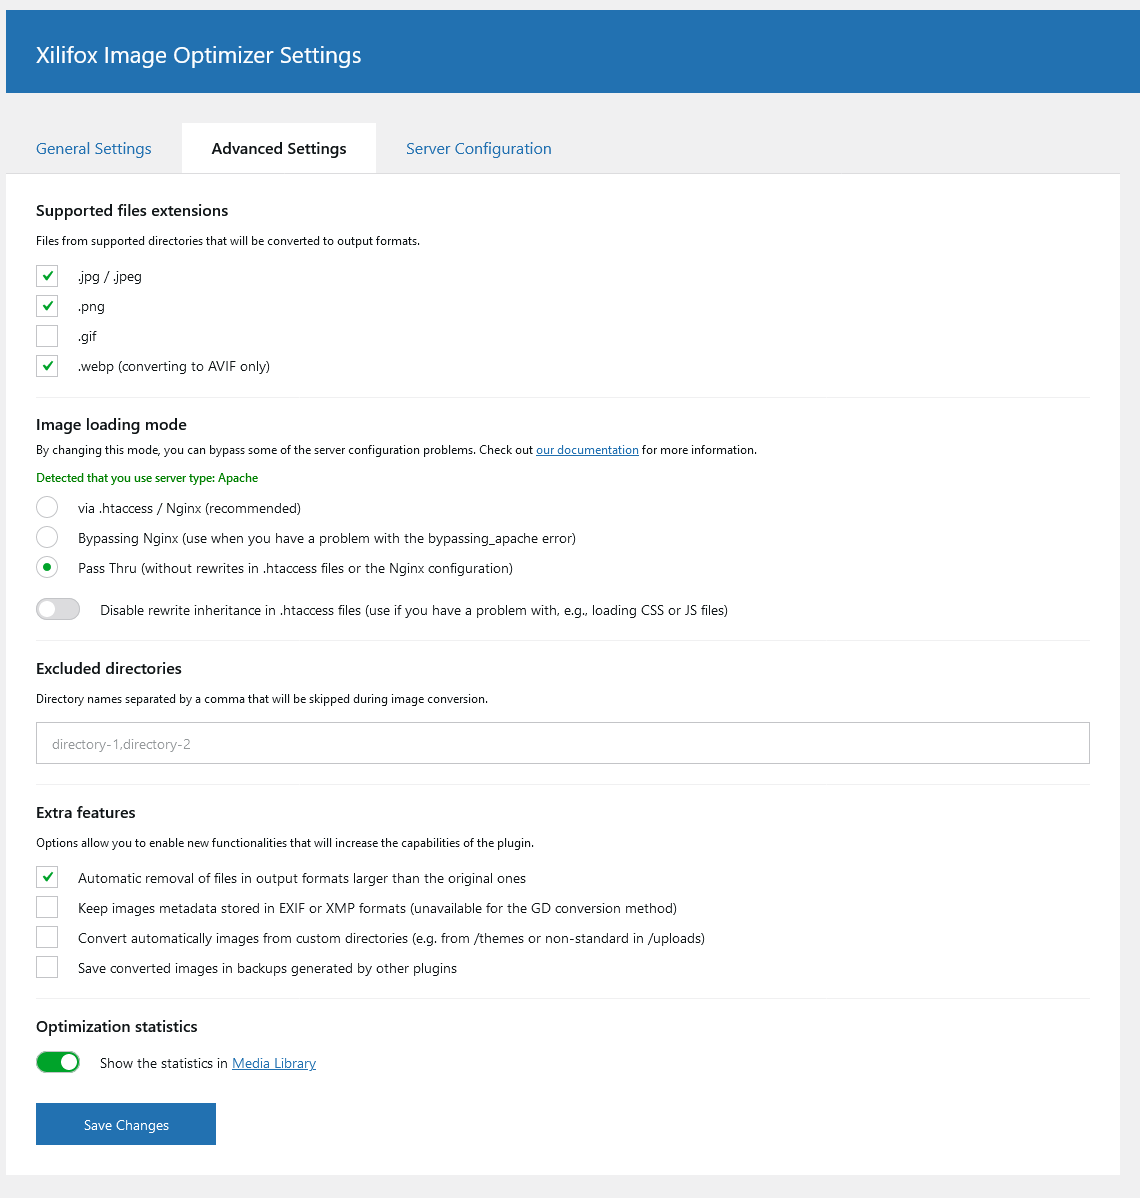Open the General Settings tab
This screenshot has width=1140, height=1198.
93,148
